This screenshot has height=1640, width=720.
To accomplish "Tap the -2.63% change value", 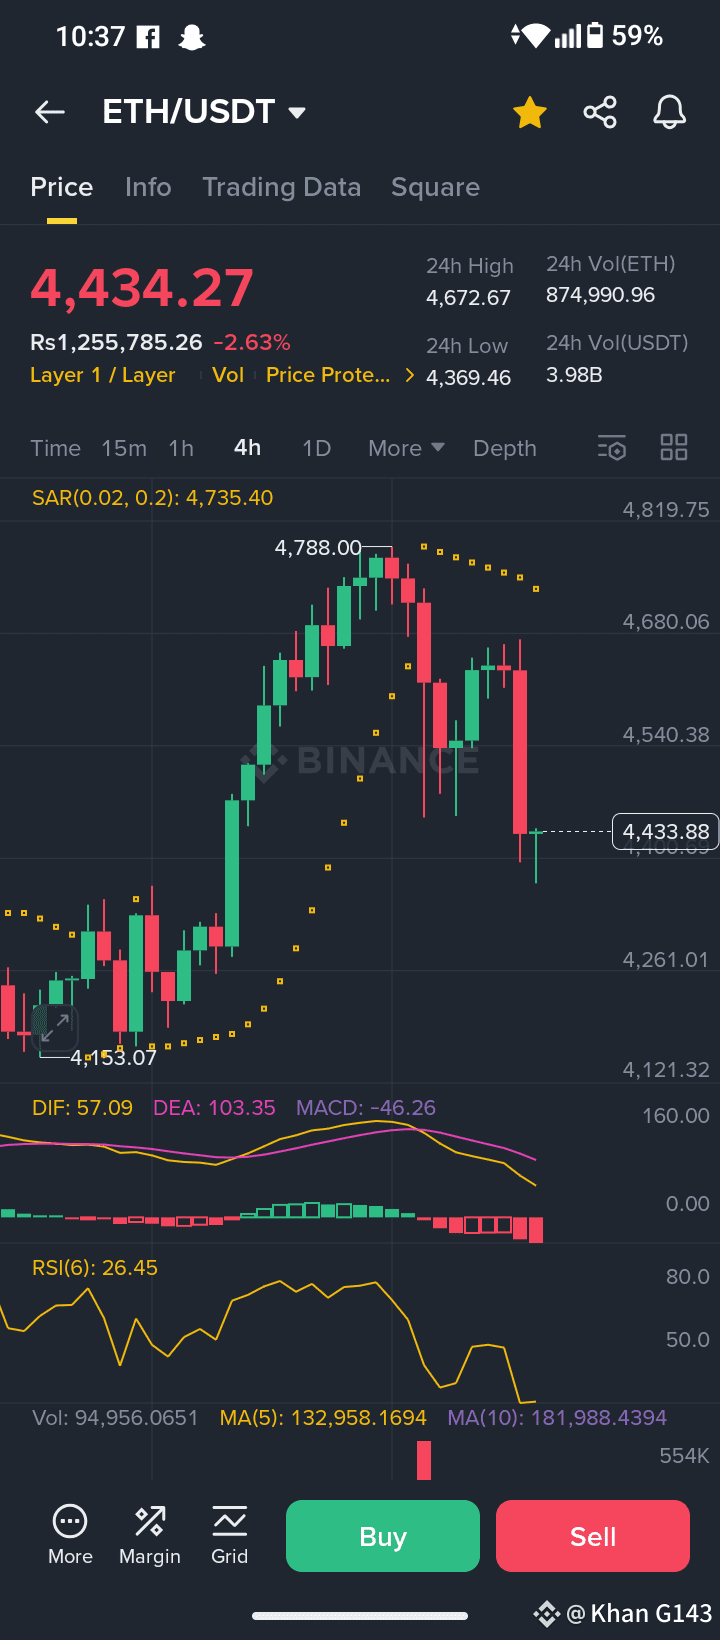I will [252, 342].
